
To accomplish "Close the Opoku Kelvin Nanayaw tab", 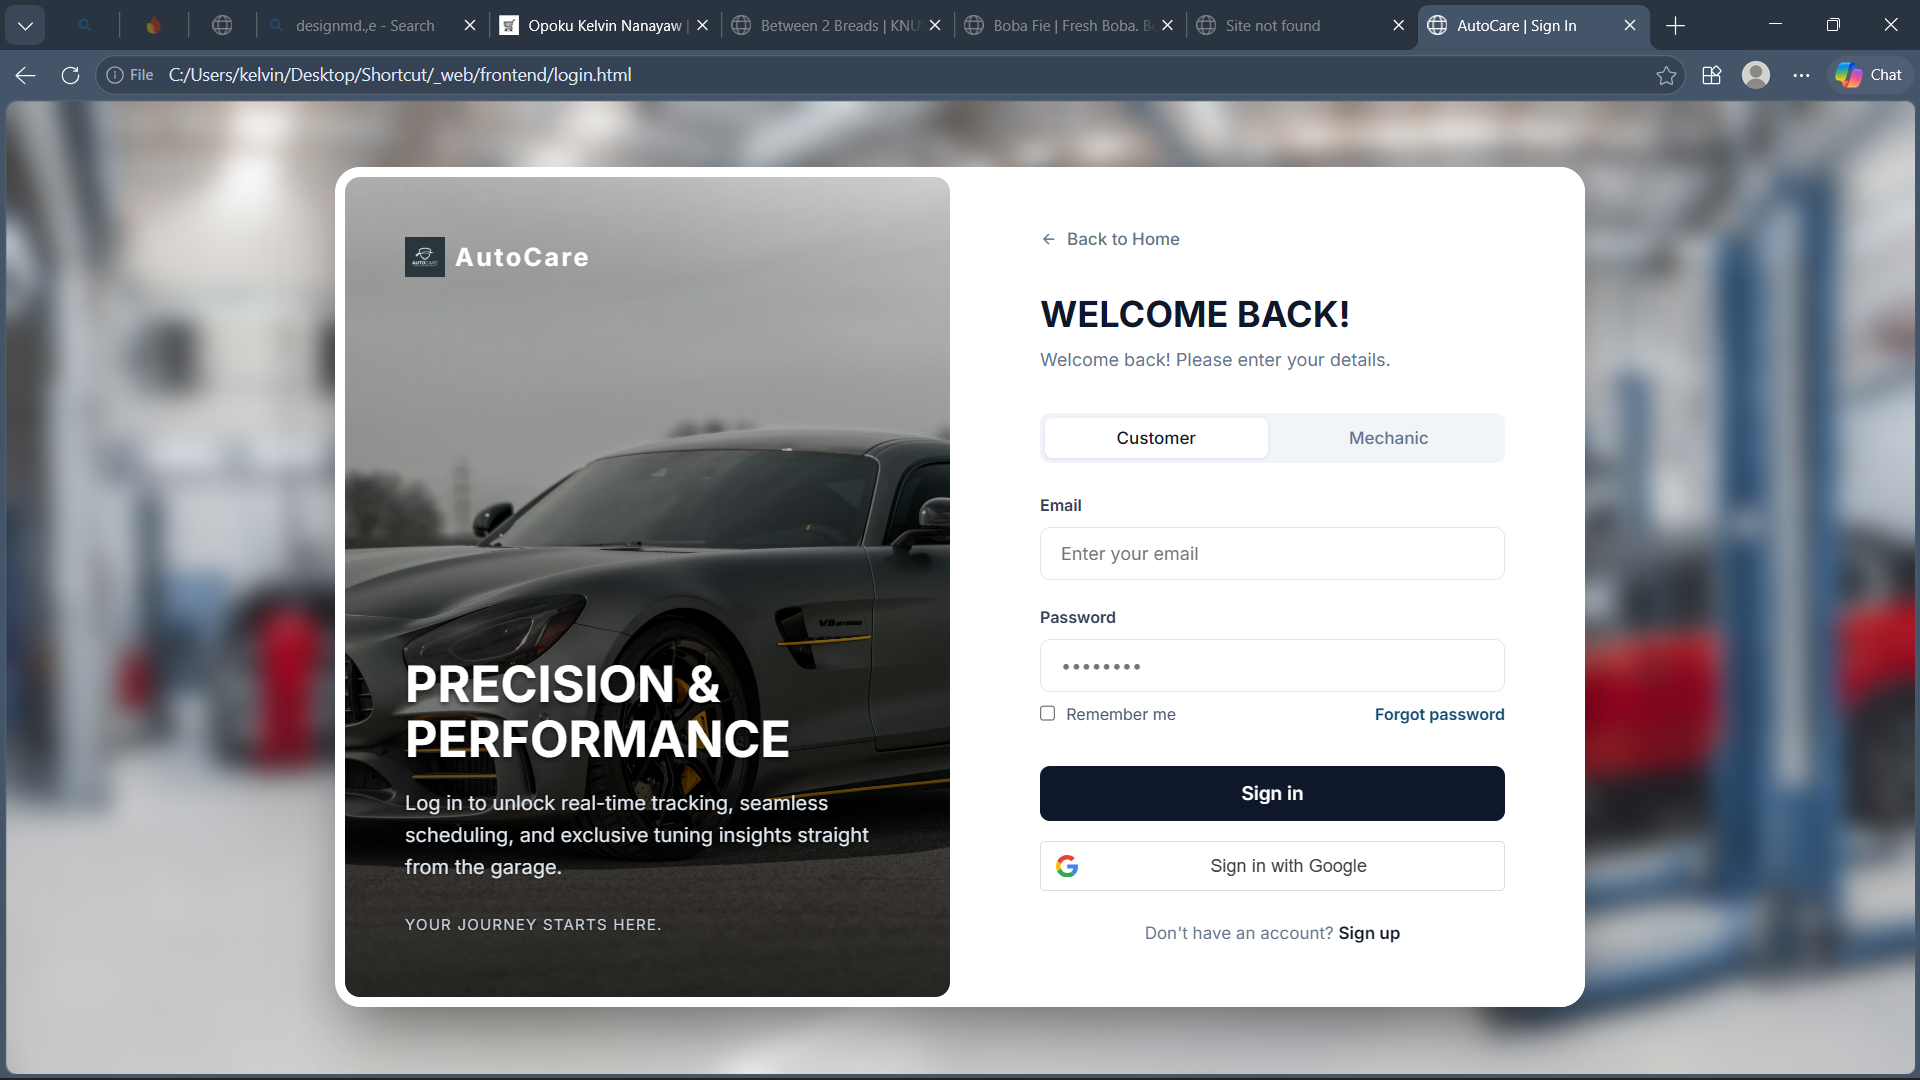I will [x=703, y=26].
